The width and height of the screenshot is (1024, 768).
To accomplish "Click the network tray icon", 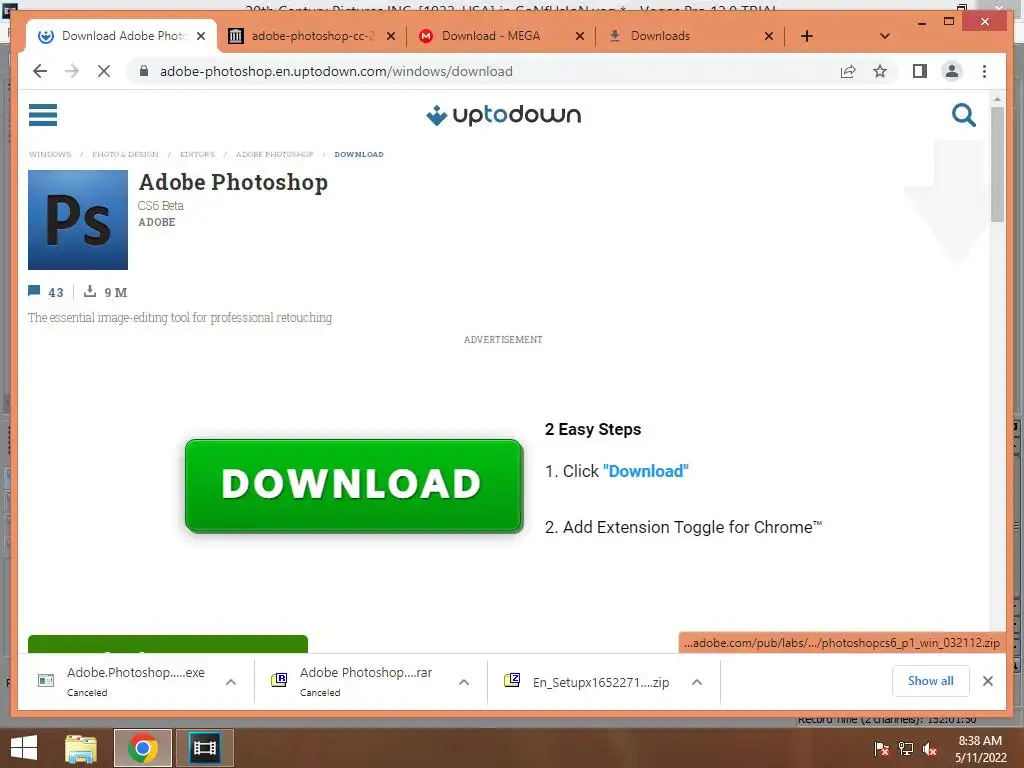I will pyautogui.click(x=906, y=749).
